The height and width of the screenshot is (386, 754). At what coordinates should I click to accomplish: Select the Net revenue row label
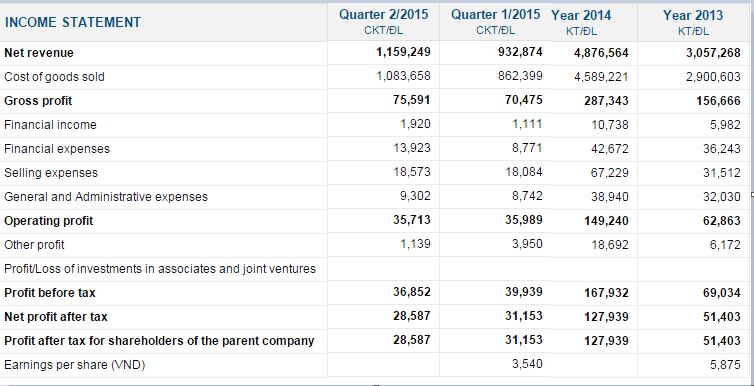[x=39, y=53]
